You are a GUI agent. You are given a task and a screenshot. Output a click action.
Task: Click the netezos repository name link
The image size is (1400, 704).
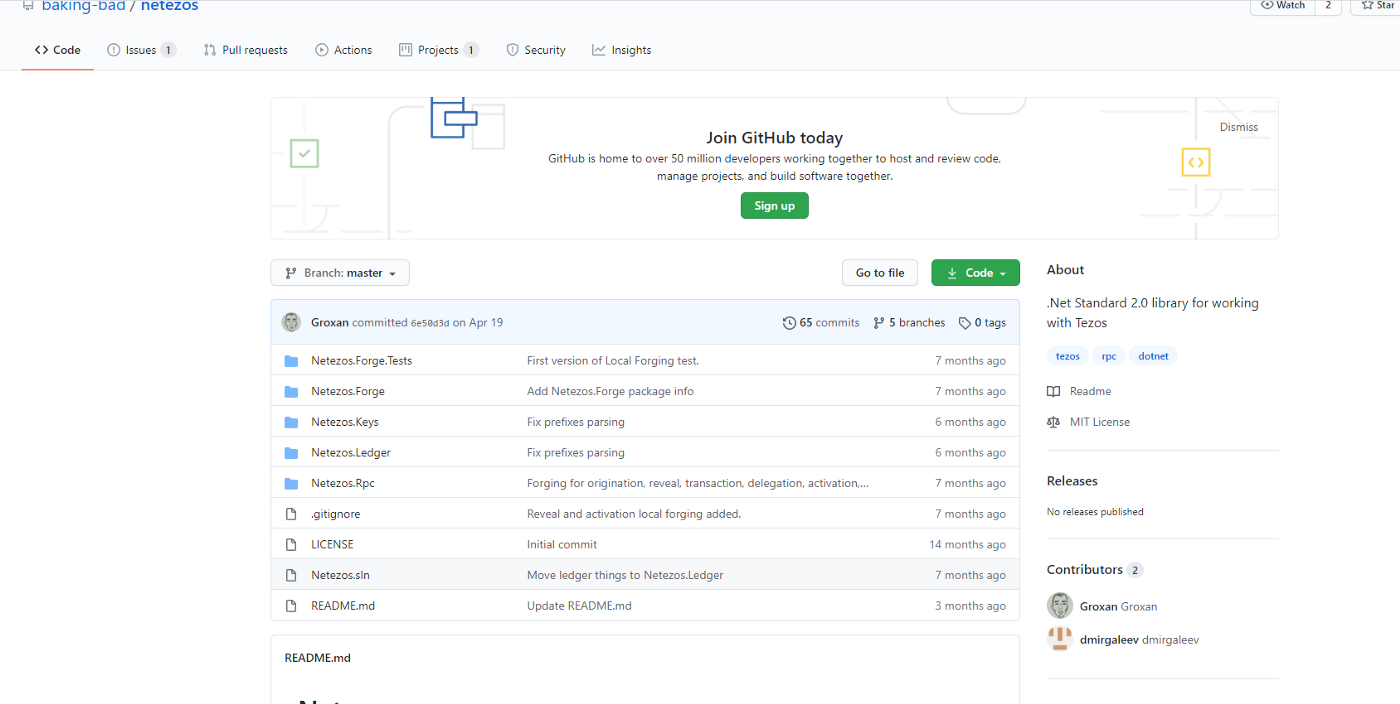[169, 6]
